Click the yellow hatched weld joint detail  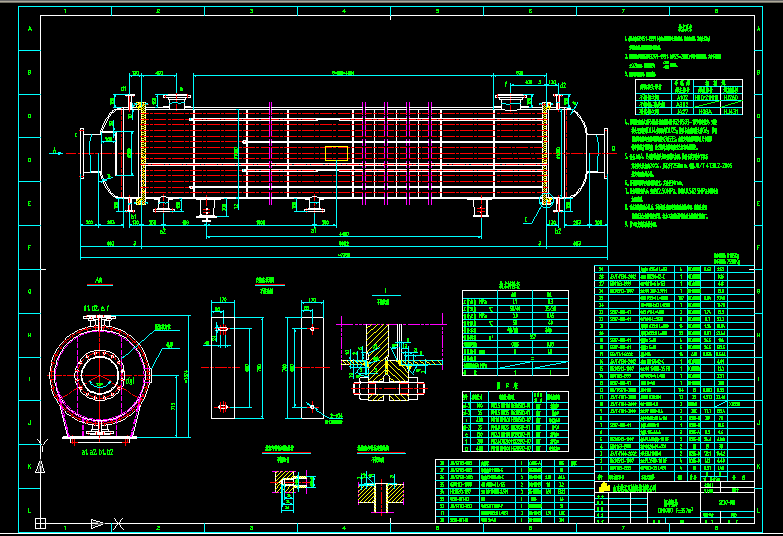382,350
